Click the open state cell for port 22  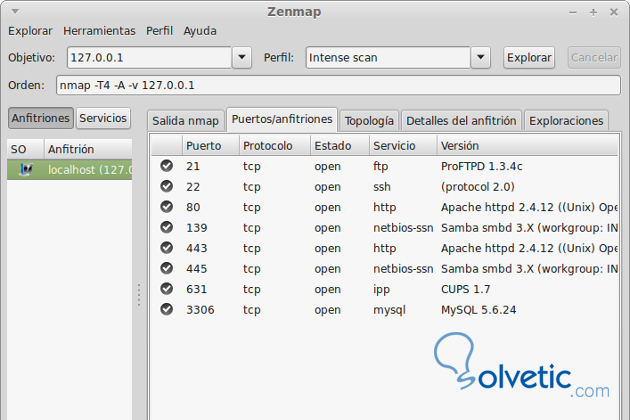point(327,187)
